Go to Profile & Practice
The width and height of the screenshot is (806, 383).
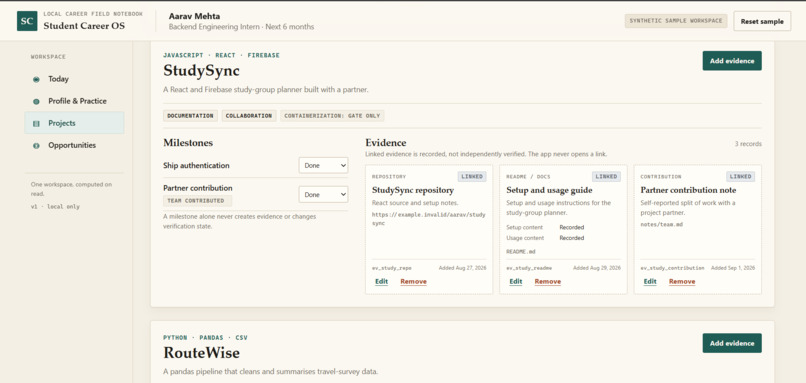(74, 101)
